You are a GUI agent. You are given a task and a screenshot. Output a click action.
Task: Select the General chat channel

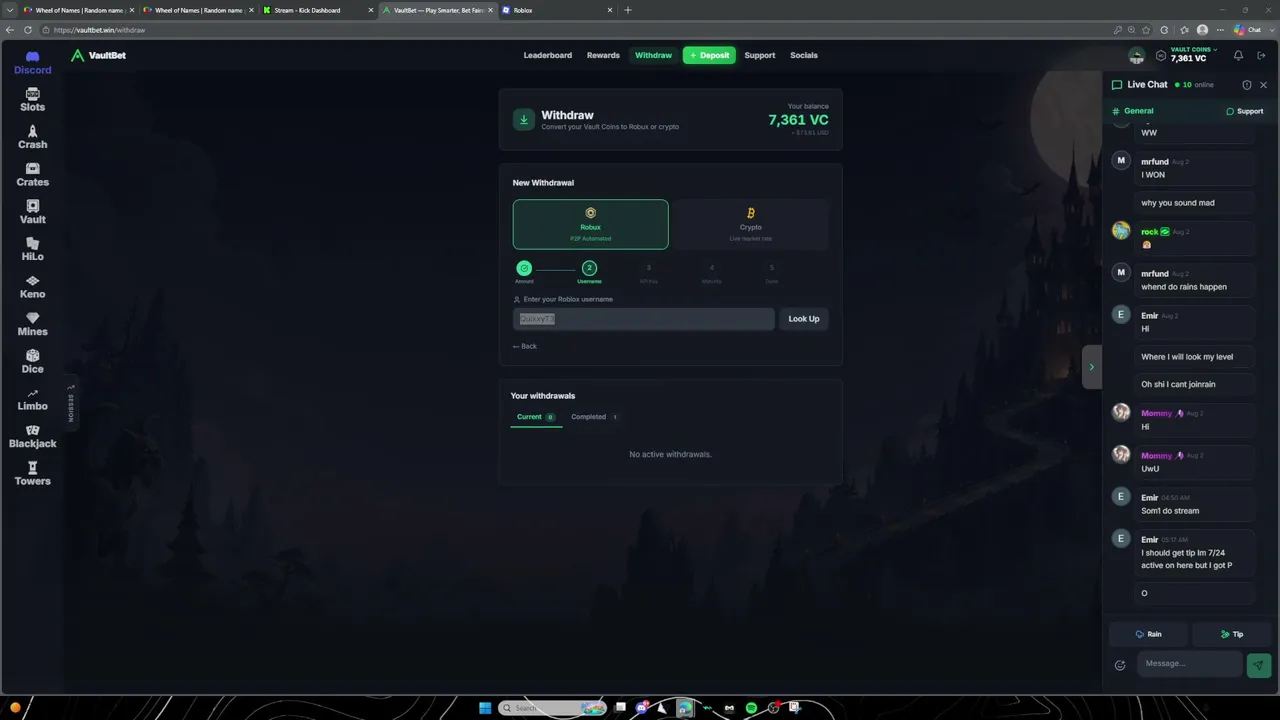(x=1133, y=111)
